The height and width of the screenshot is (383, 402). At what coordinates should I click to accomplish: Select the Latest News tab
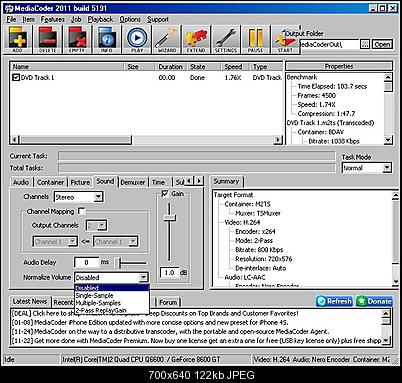29,301
